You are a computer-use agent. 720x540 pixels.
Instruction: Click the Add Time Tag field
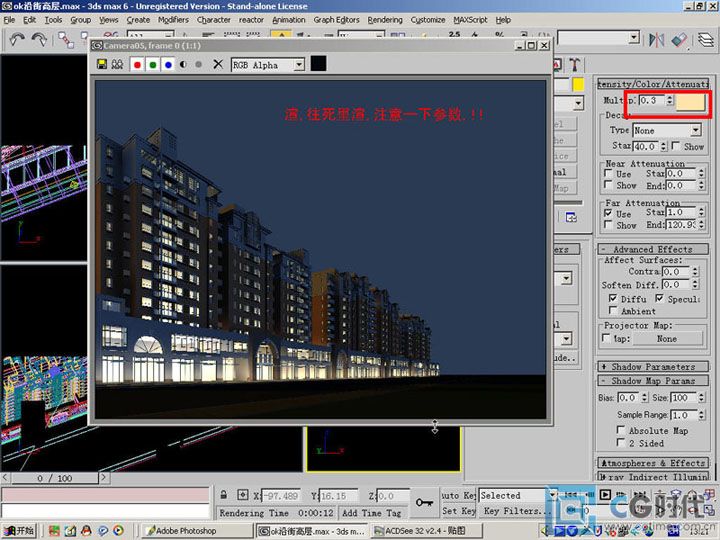(x=371, y=512)
